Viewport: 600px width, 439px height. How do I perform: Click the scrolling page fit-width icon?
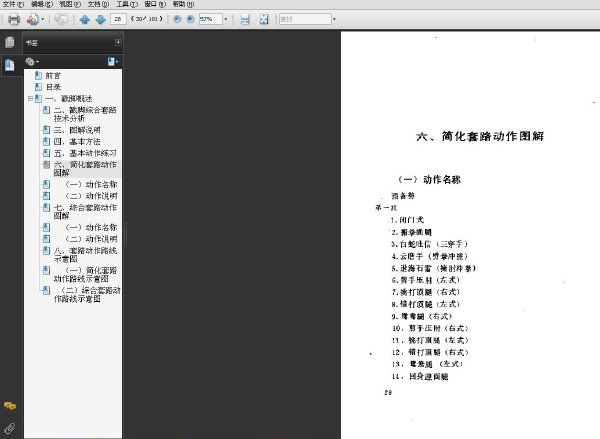click(245, 19)
